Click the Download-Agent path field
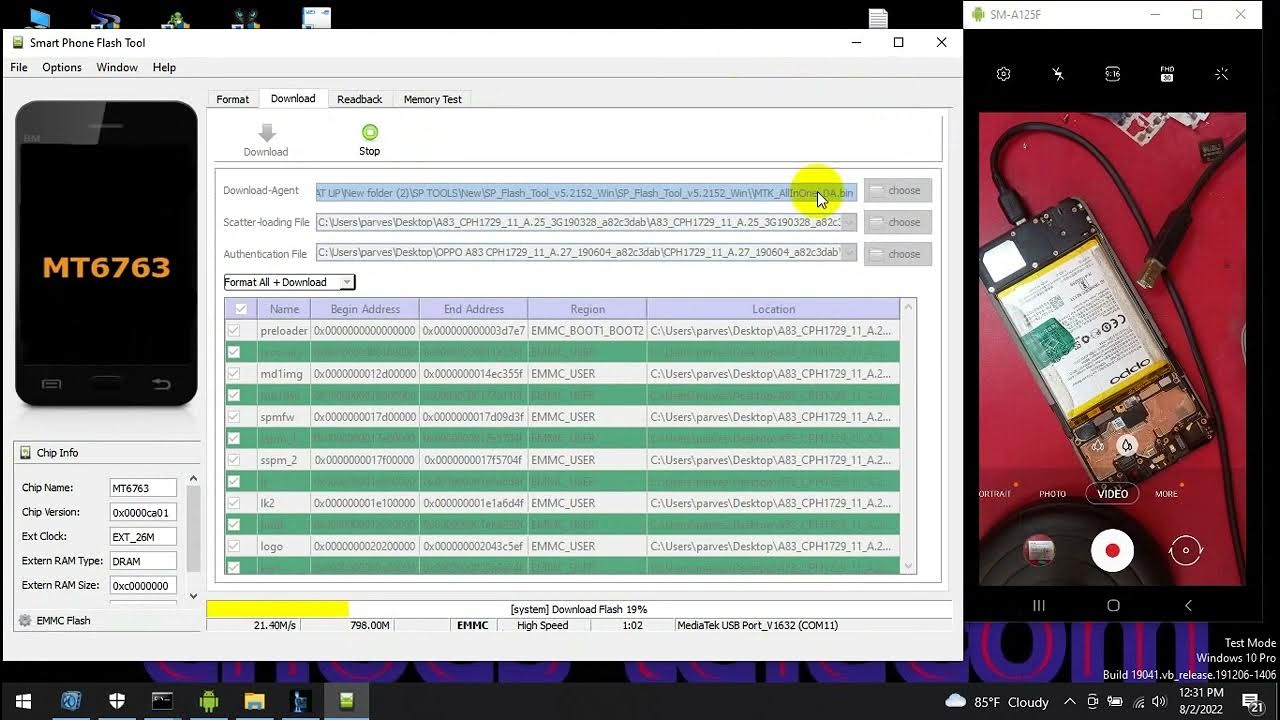 (x=586, y=192)
